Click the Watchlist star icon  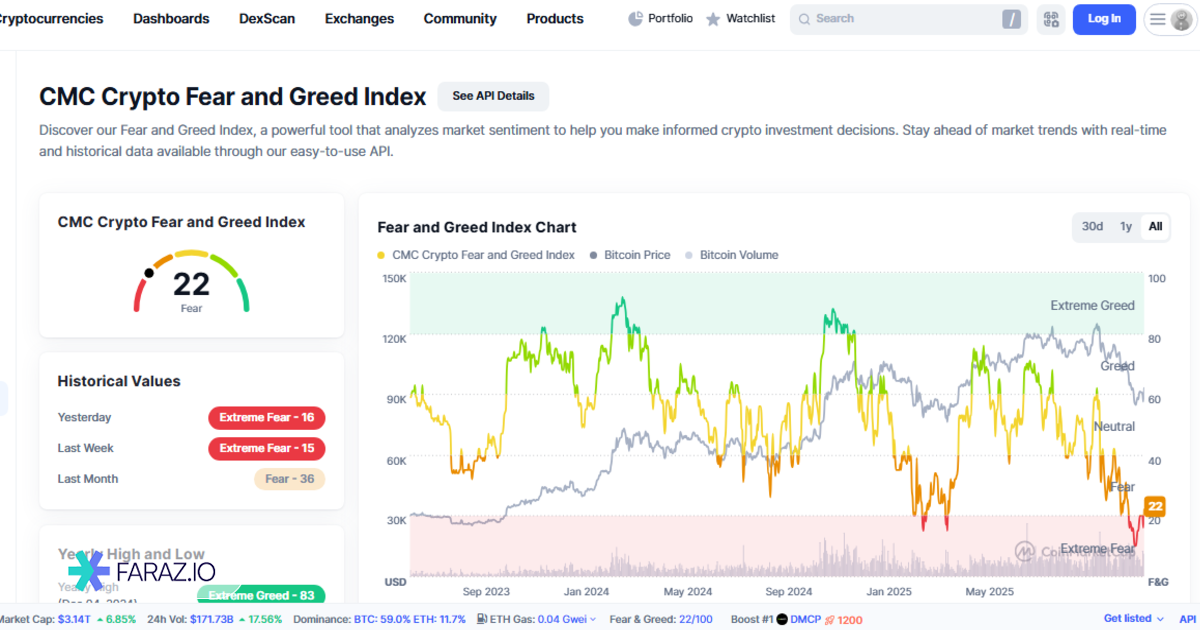[713, 19]
